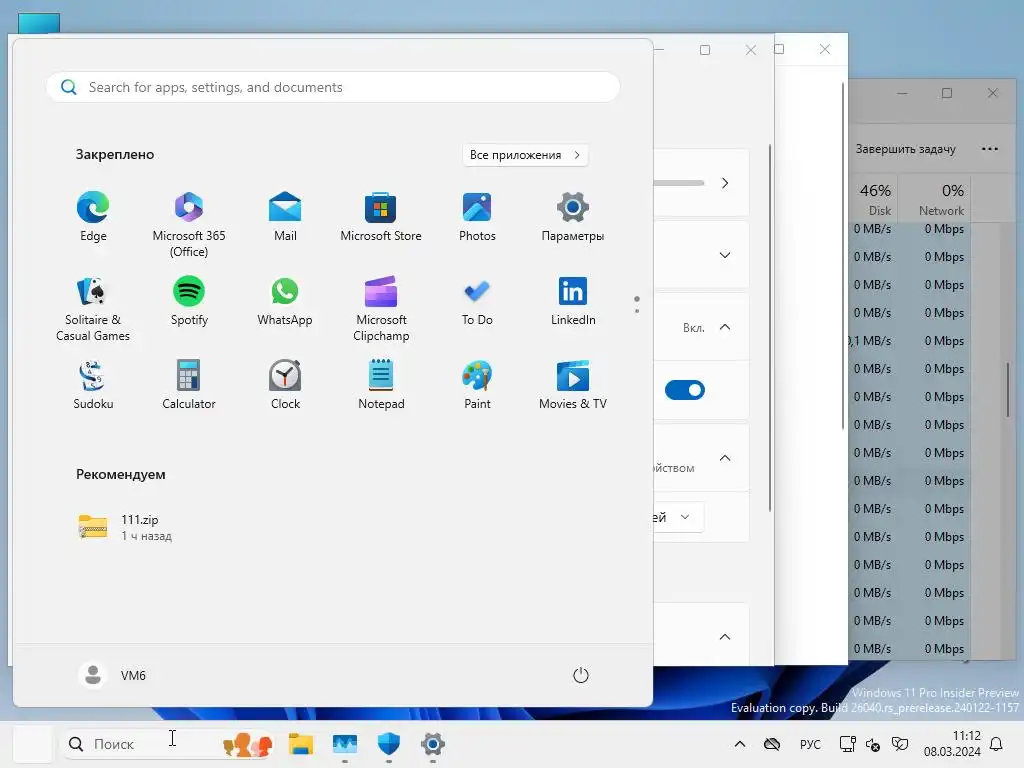1024x768 pixels.
Task: Open Windows Security shield on taskbar
Action: tap(389, 744)
